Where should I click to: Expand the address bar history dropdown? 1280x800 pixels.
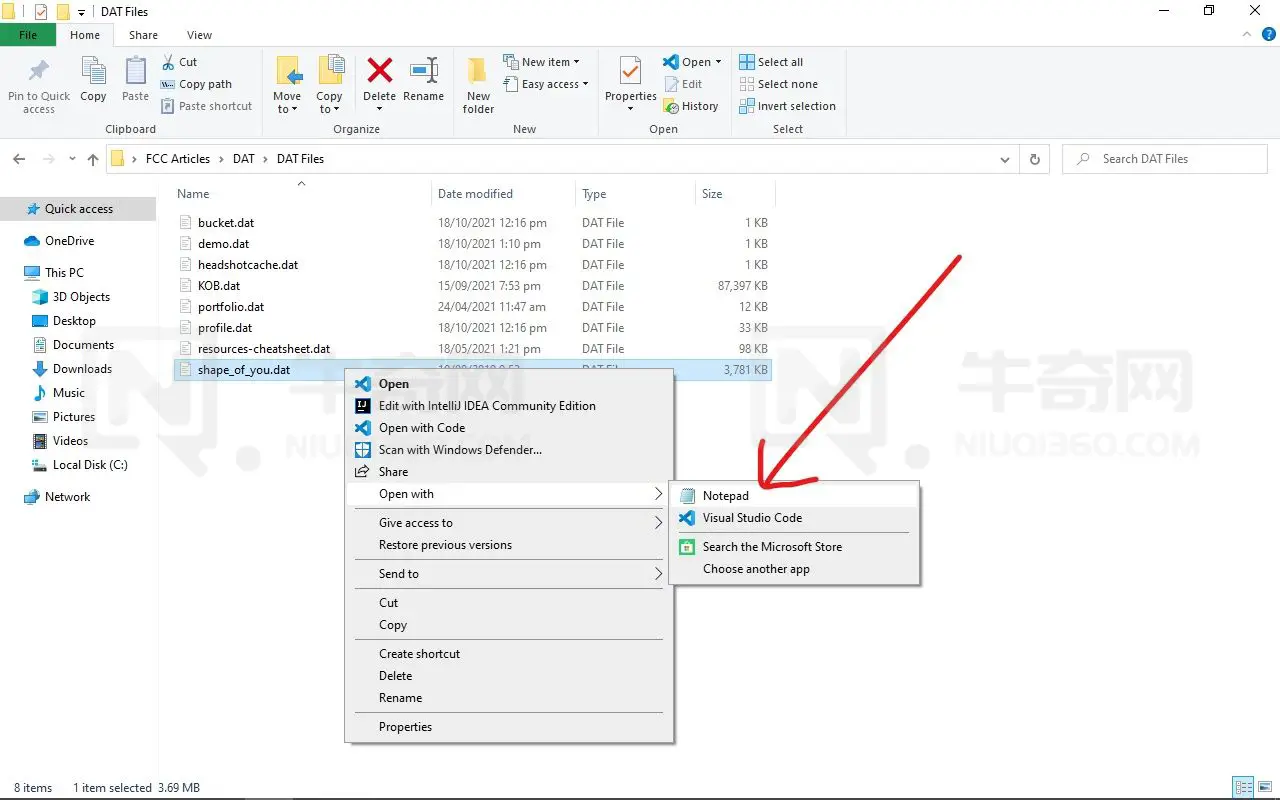coord(1005,159)
